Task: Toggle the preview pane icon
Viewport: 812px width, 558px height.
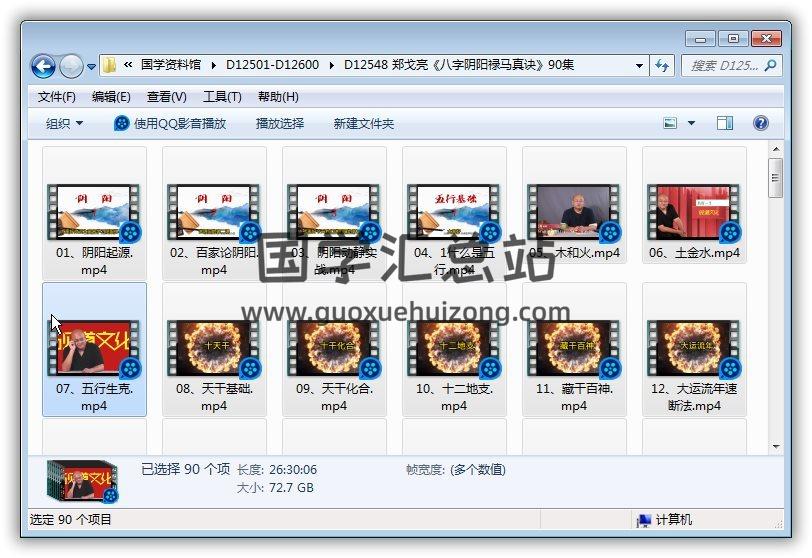Action: pyautogui.click(x=725, y=123)
